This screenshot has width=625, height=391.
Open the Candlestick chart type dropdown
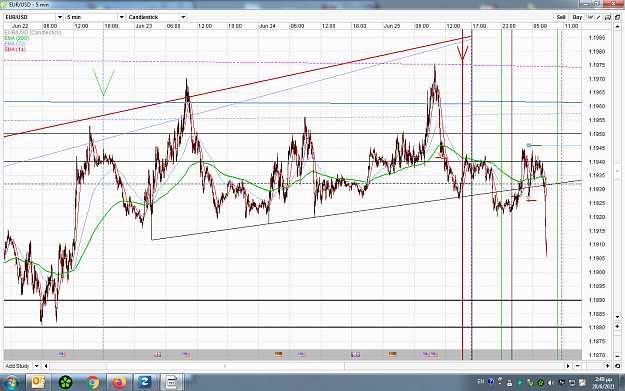[183, 17]
